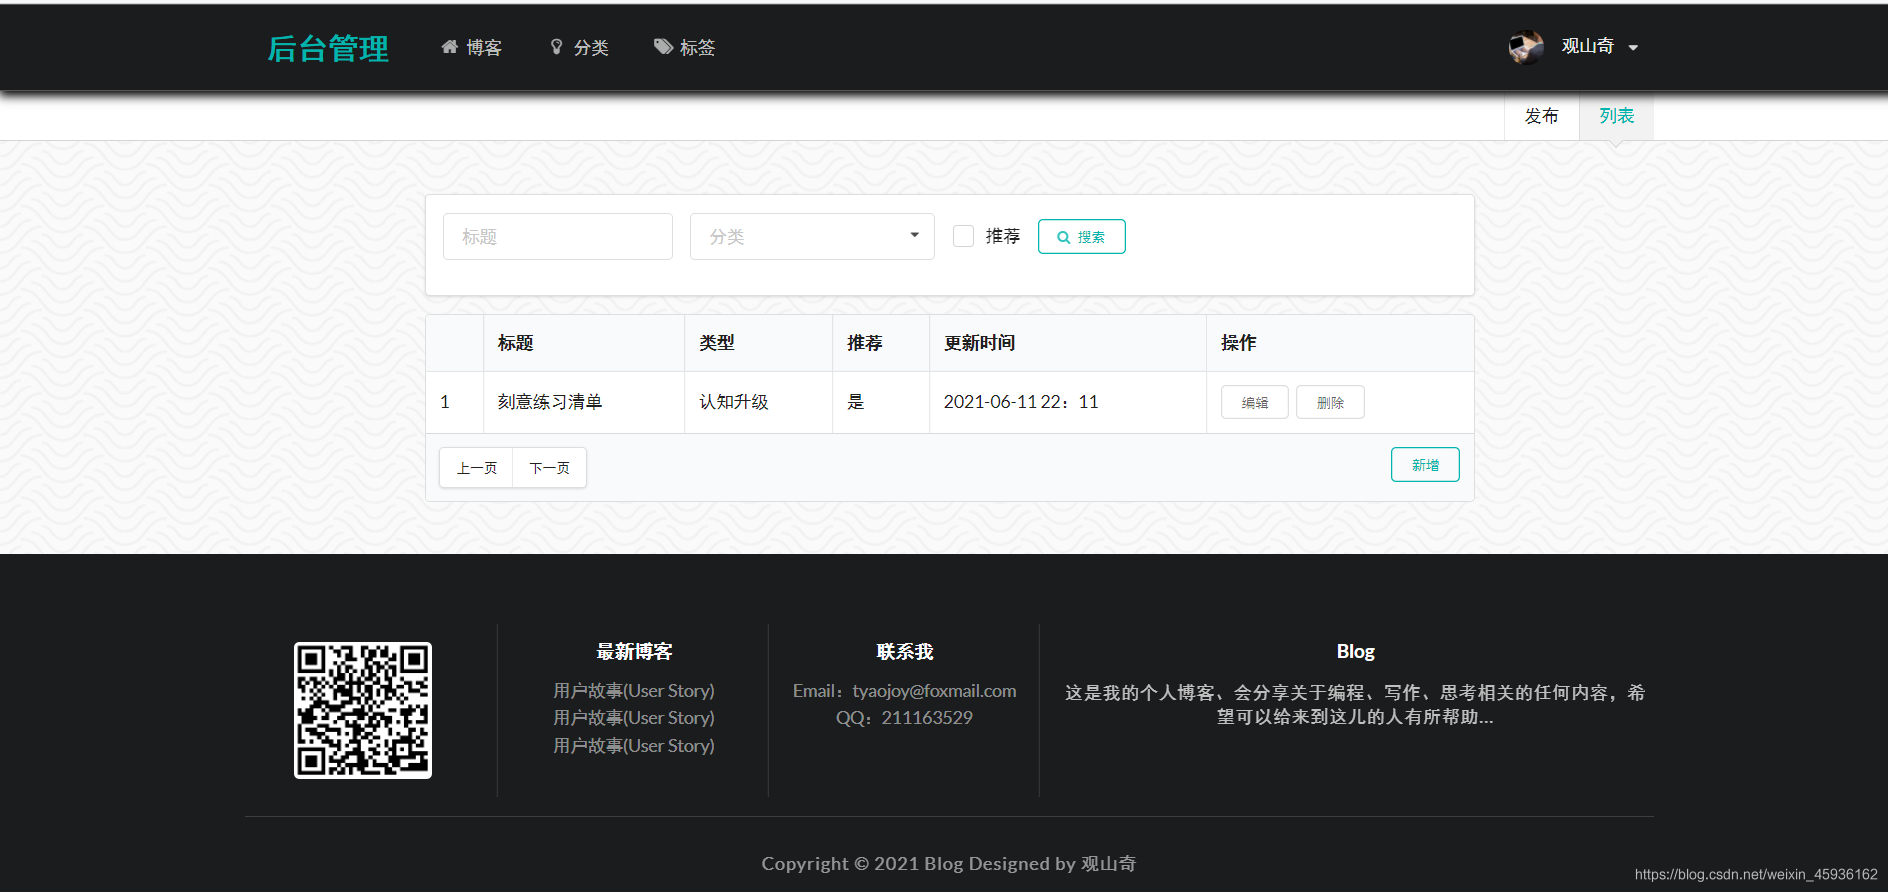Open the 博客 menu item

coord(472,47)
